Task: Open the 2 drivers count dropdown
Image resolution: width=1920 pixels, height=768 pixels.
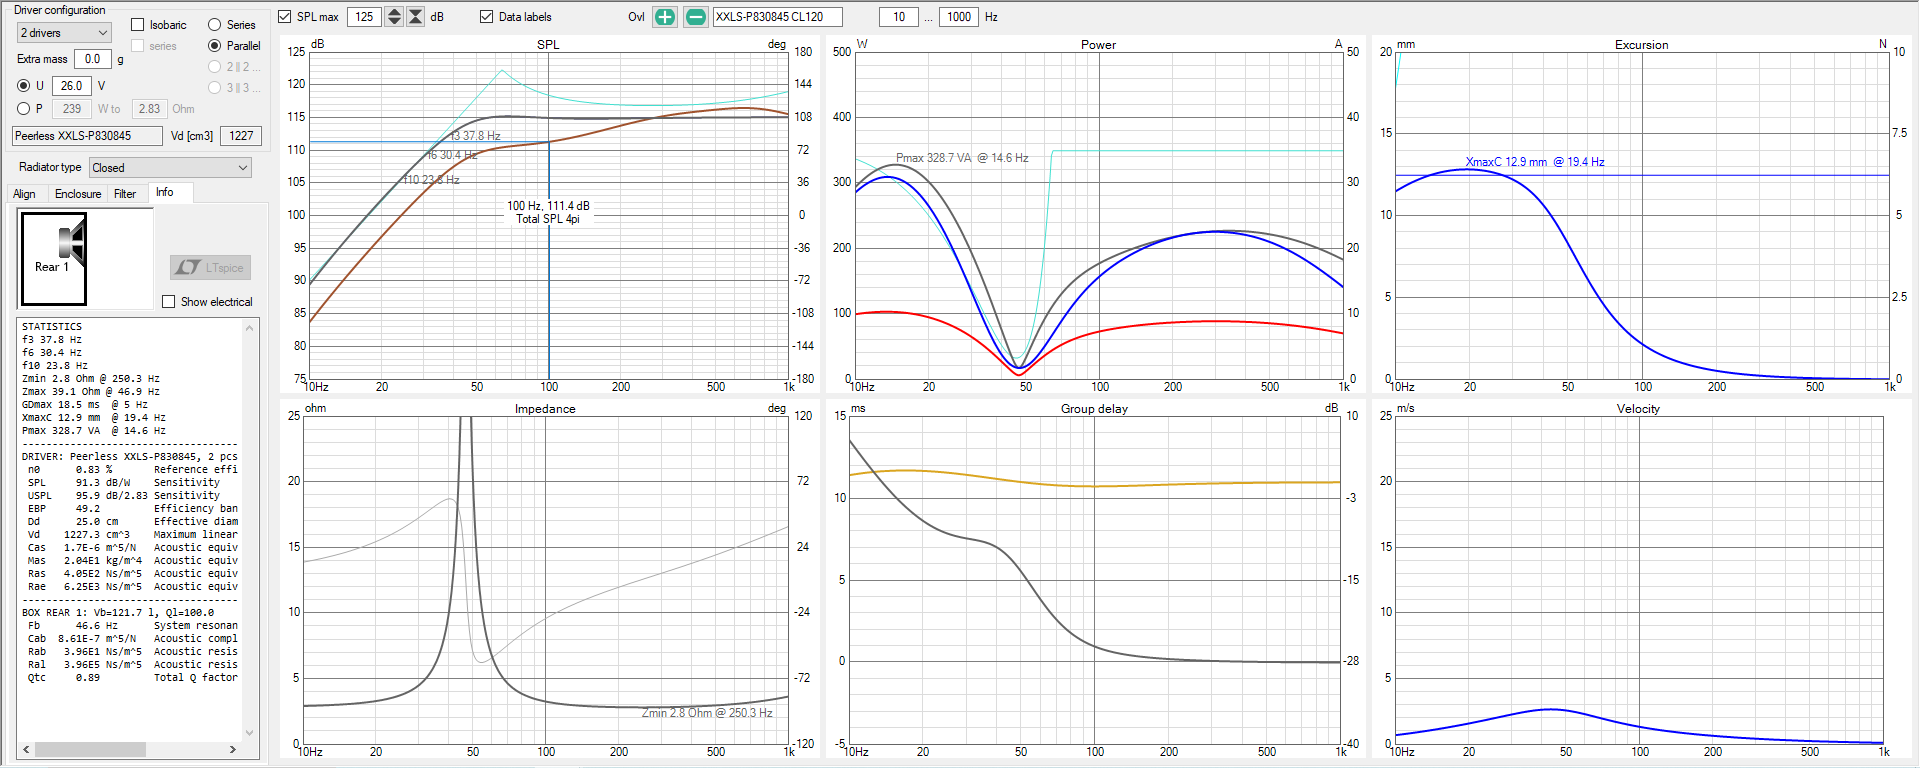Action: [x=64, y=33]
